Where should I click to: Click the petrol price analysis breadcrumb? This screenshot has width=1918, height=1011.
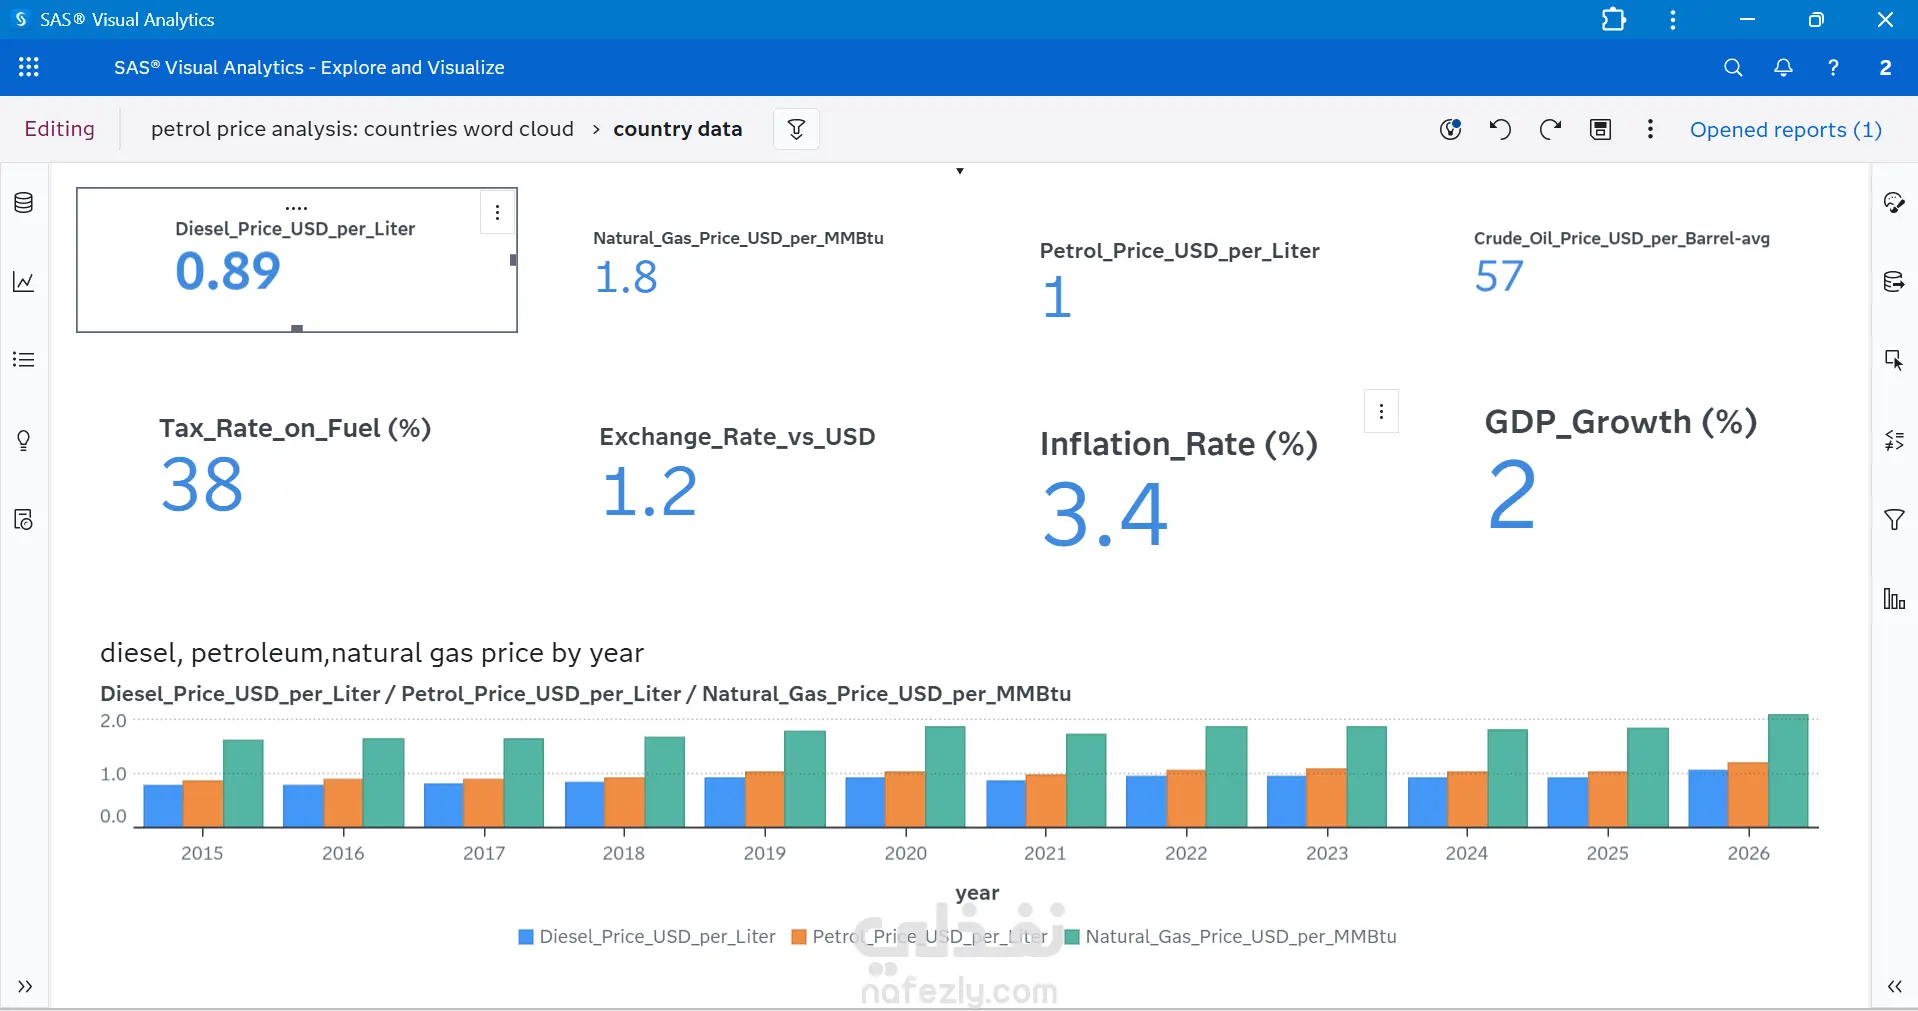point(362,129)
